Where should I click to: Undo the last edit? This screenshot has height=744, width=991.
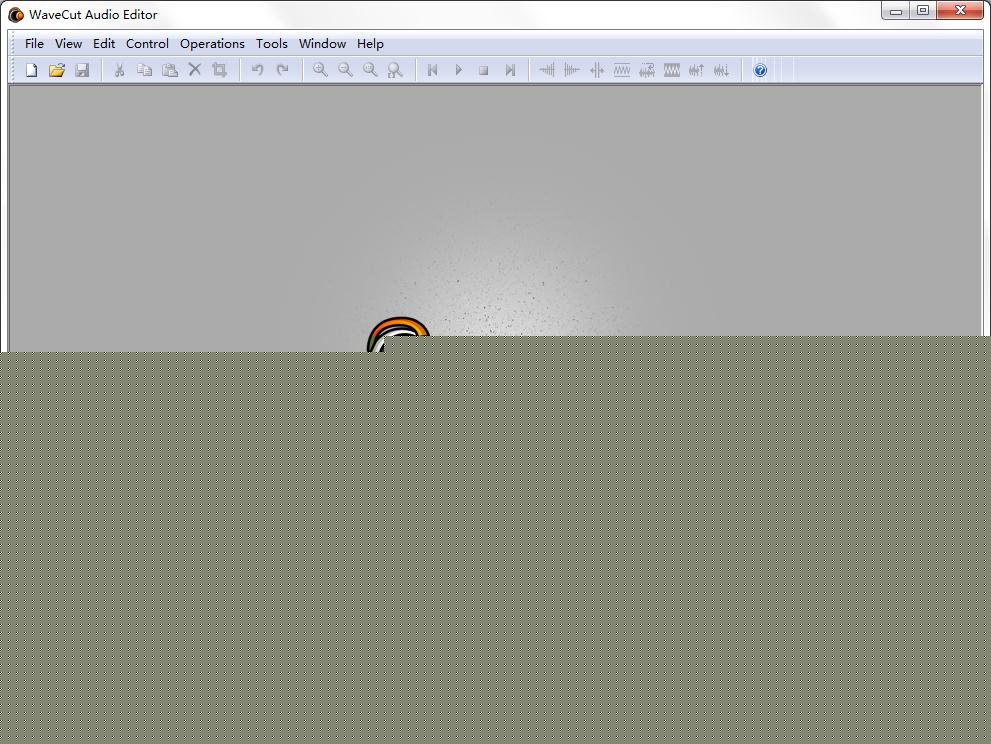pyautogui.click(x=258, y=70)
